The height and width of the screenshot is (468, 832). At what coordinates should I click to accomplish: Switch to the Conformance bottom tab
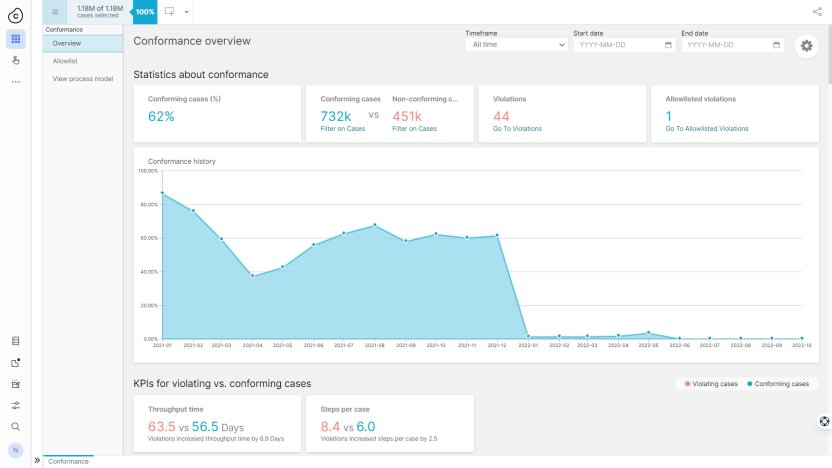click(68, 461)
